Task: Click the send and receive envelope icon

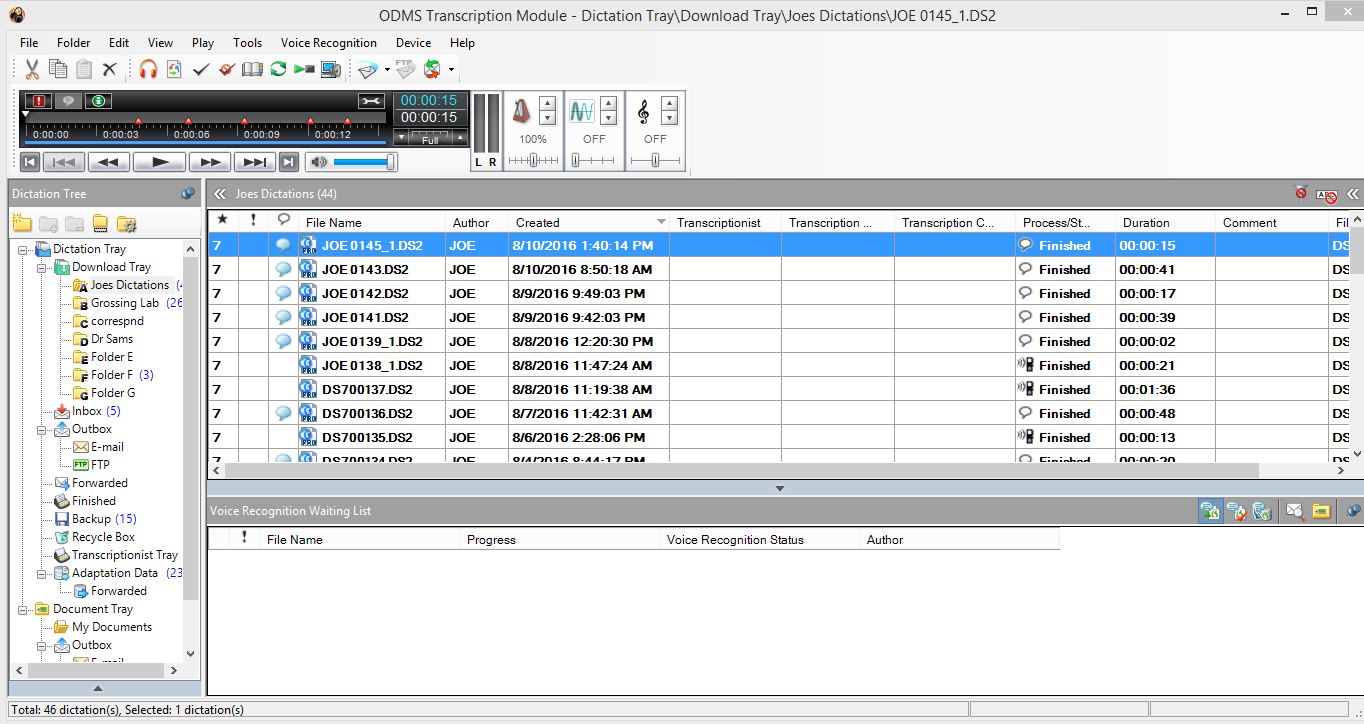Action: tap(432, 69)
